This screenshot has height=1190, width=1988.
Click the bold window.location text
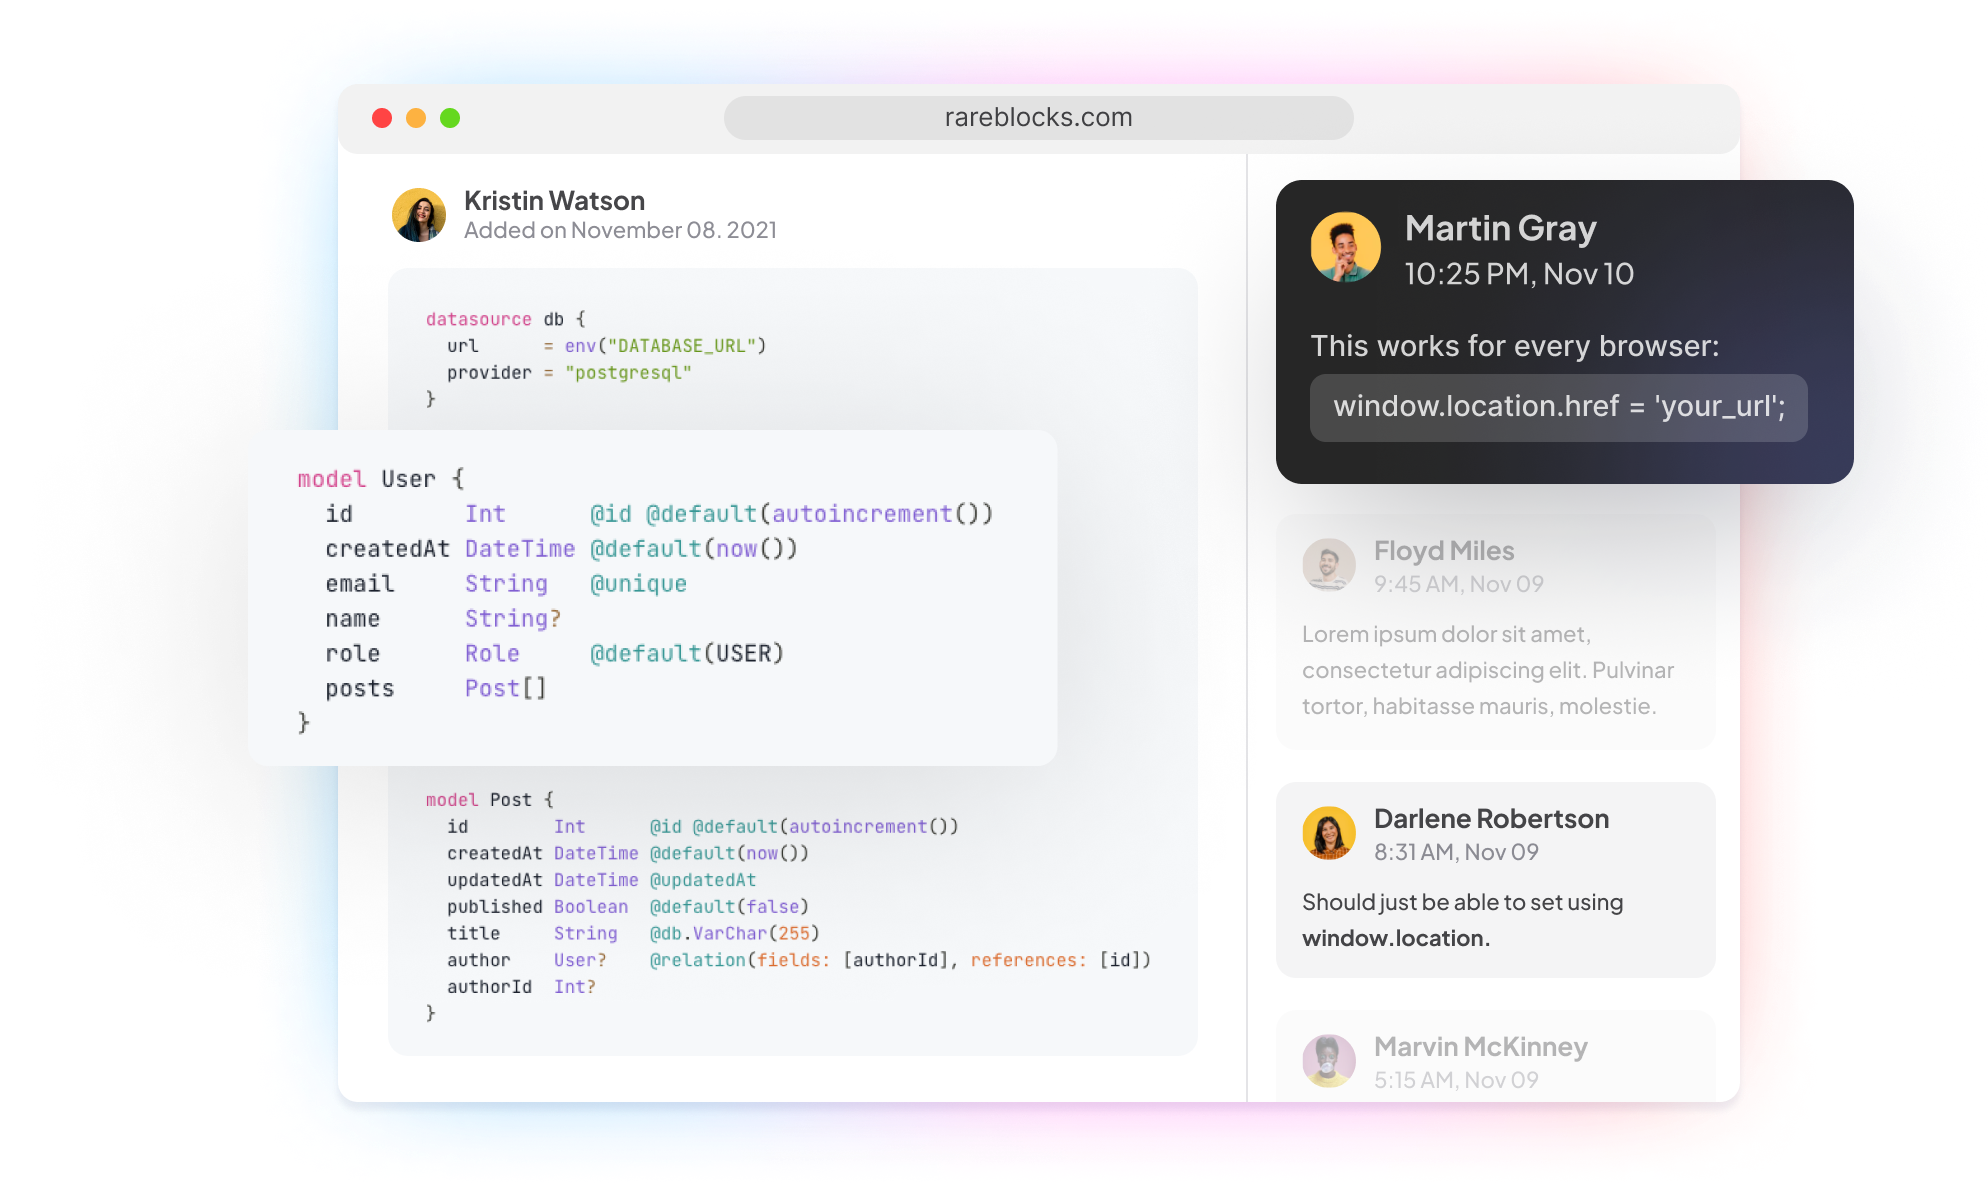coord(1395,938)
